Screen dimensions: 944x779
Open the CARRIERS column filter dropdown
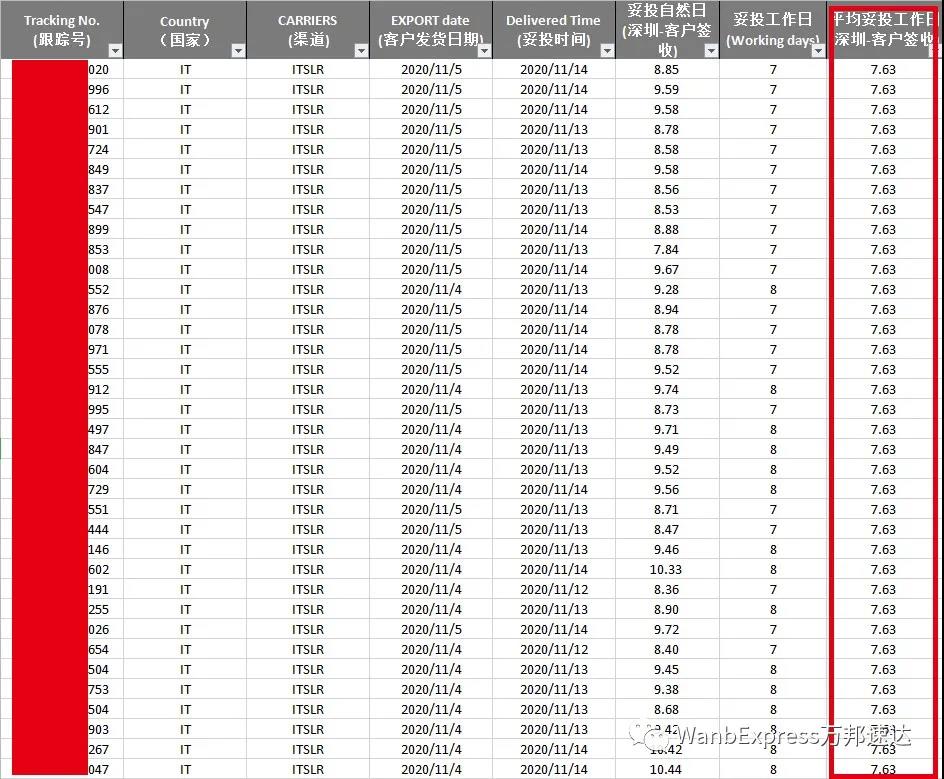361,51
